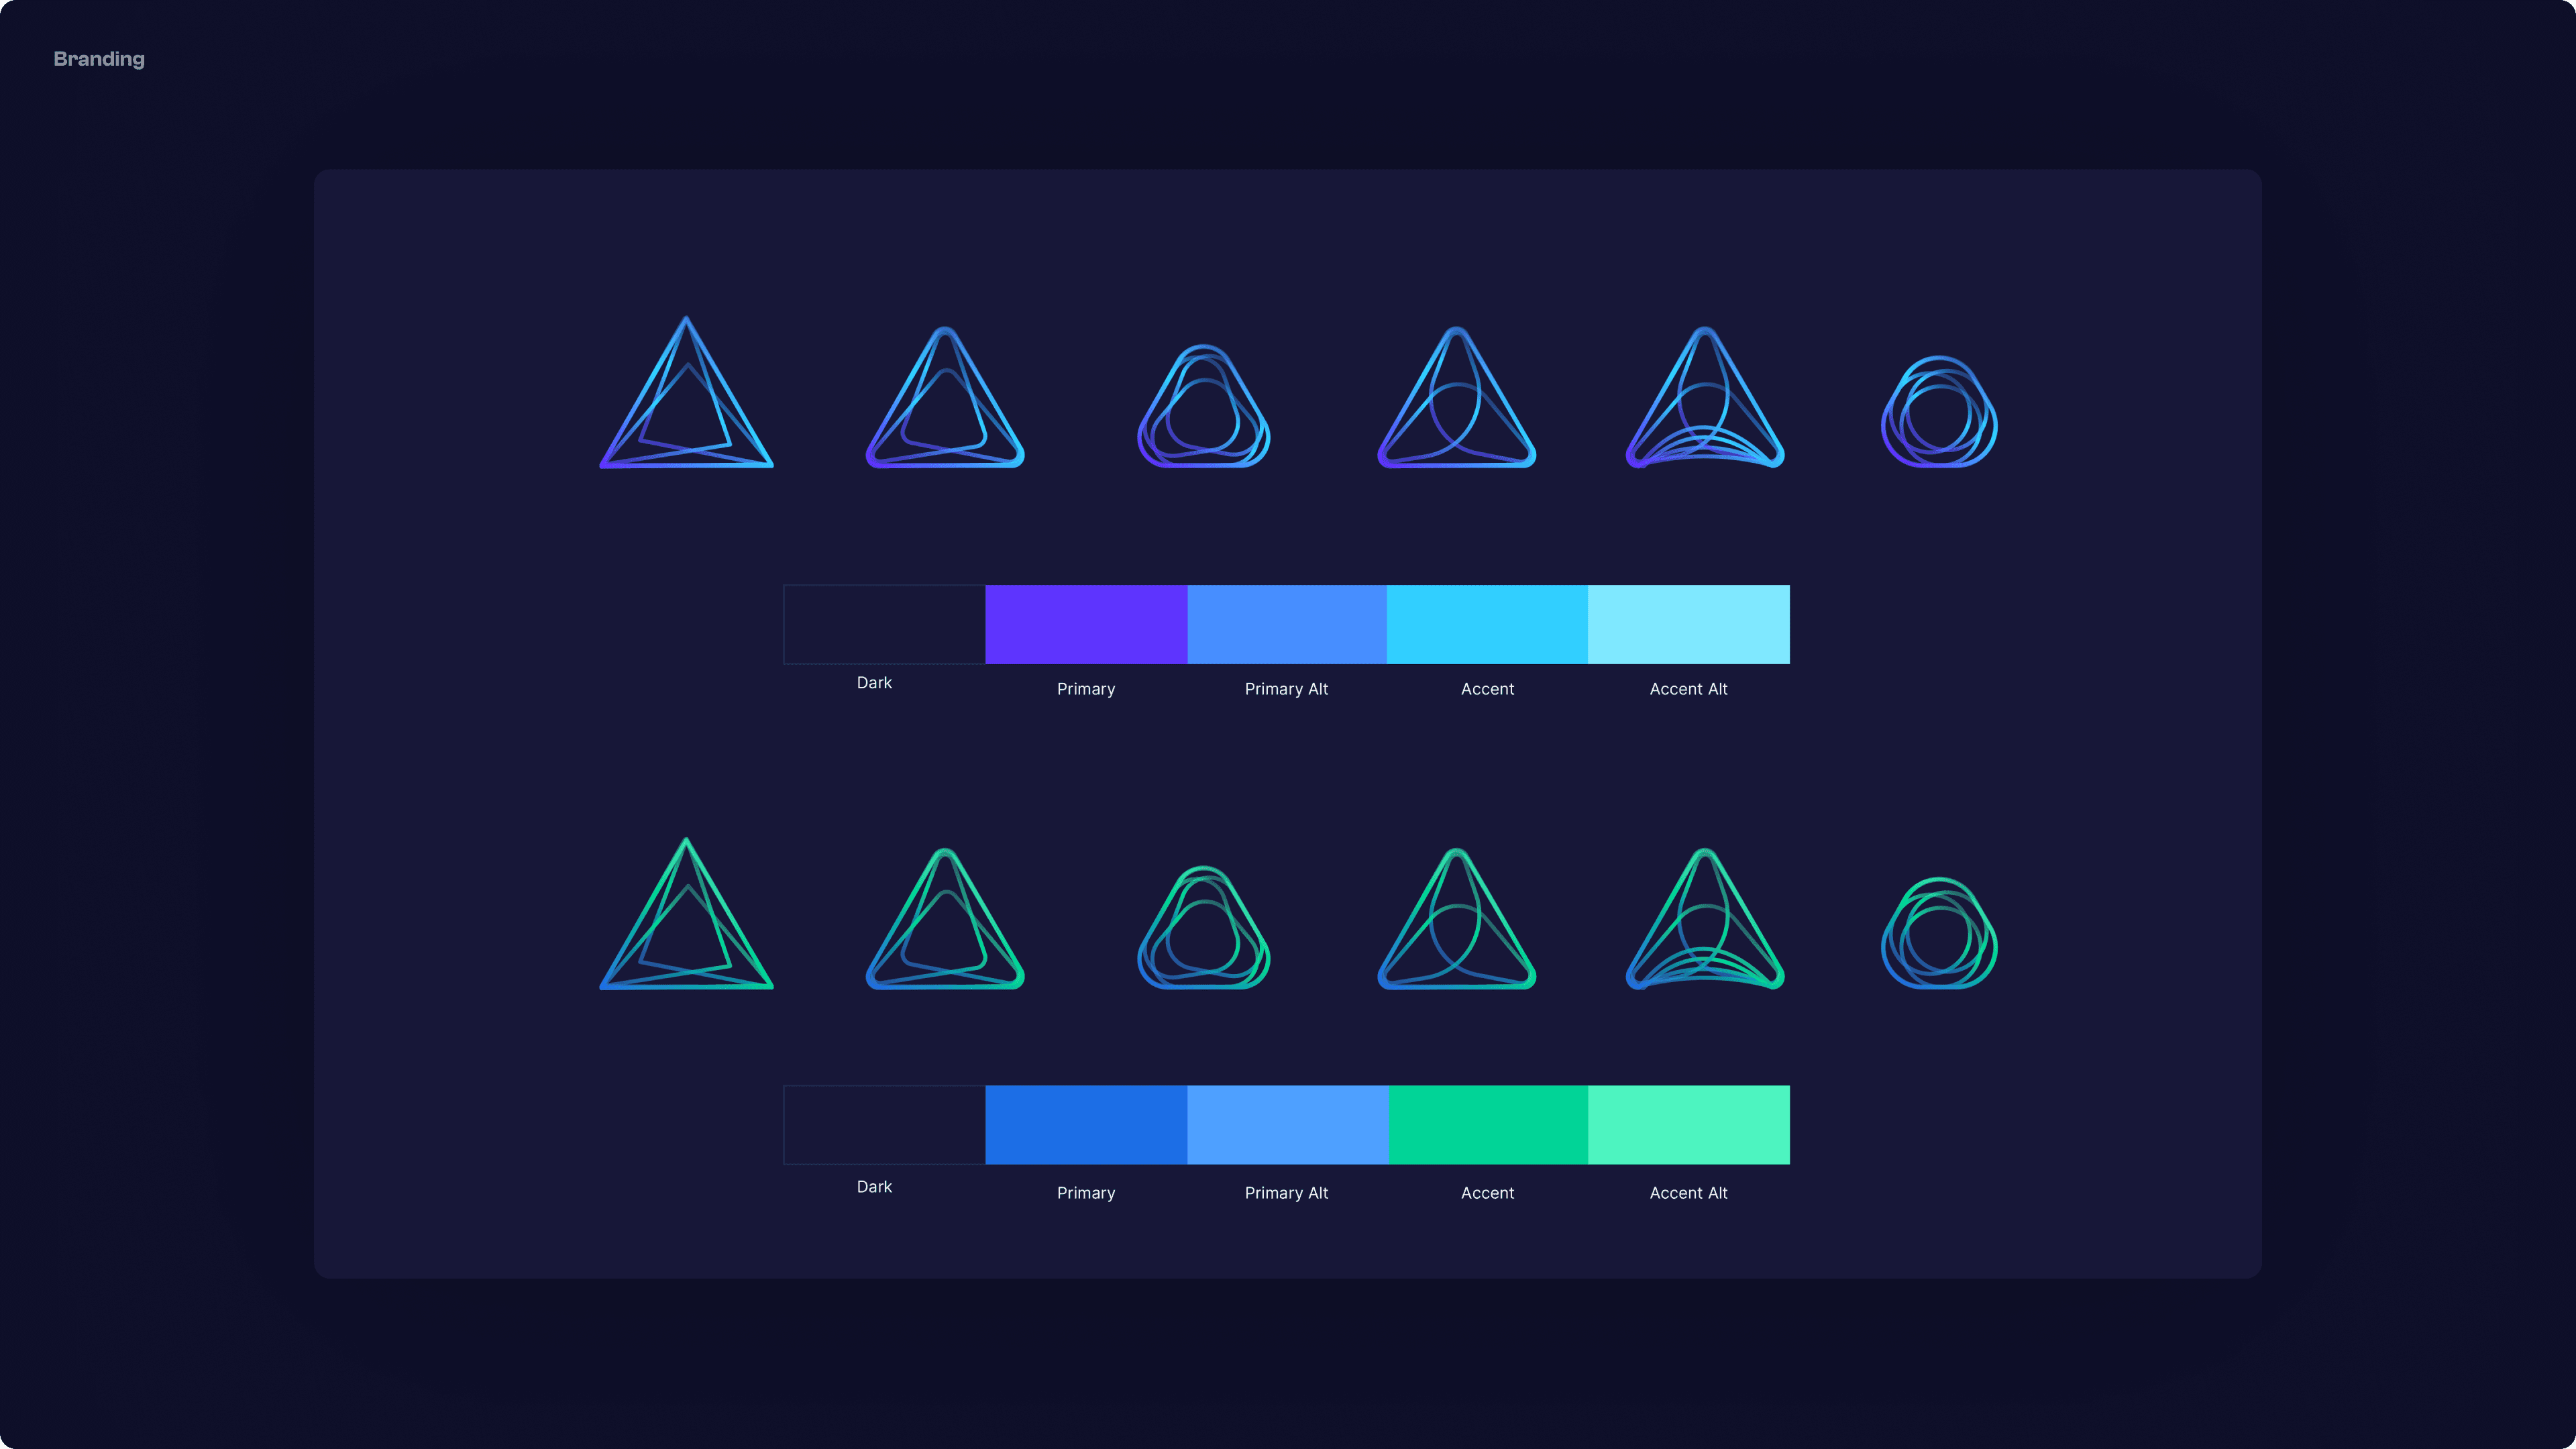Select the light cyan Accent Alt swatch
This screenshot has width=2576, height=1449.
point(1688,624)
